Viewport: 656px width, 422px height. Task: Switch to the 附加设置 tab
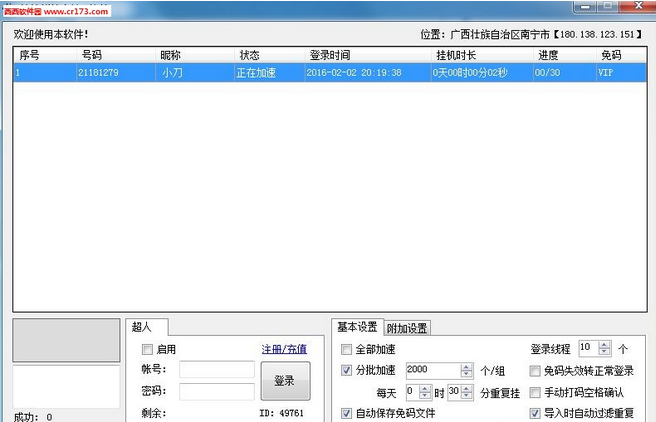(406, 328)
